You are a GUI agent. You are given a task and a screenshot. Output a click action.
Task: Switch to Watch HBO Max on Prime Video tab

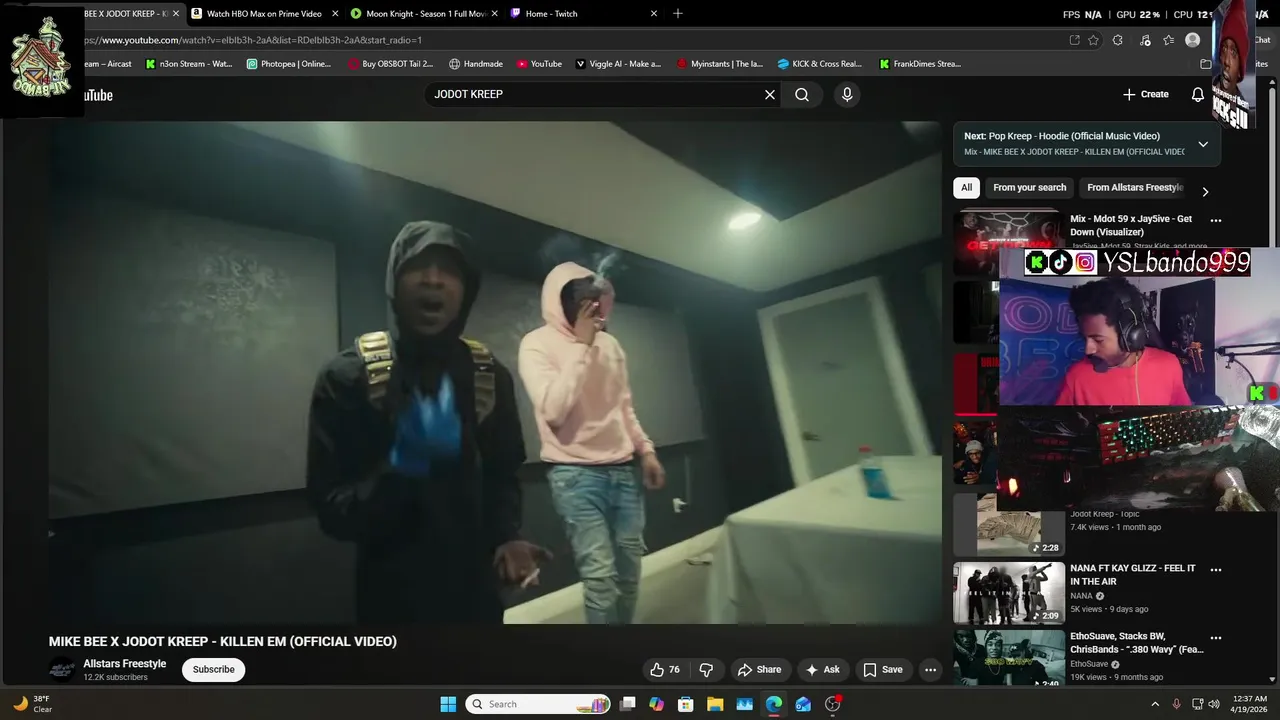click(x=264, y=14)
